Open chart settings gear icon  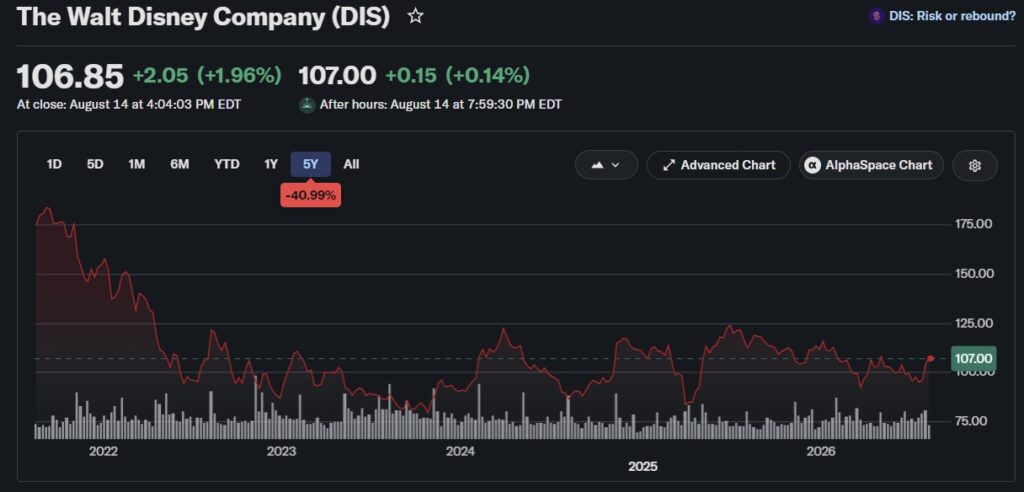pos(974,165)
